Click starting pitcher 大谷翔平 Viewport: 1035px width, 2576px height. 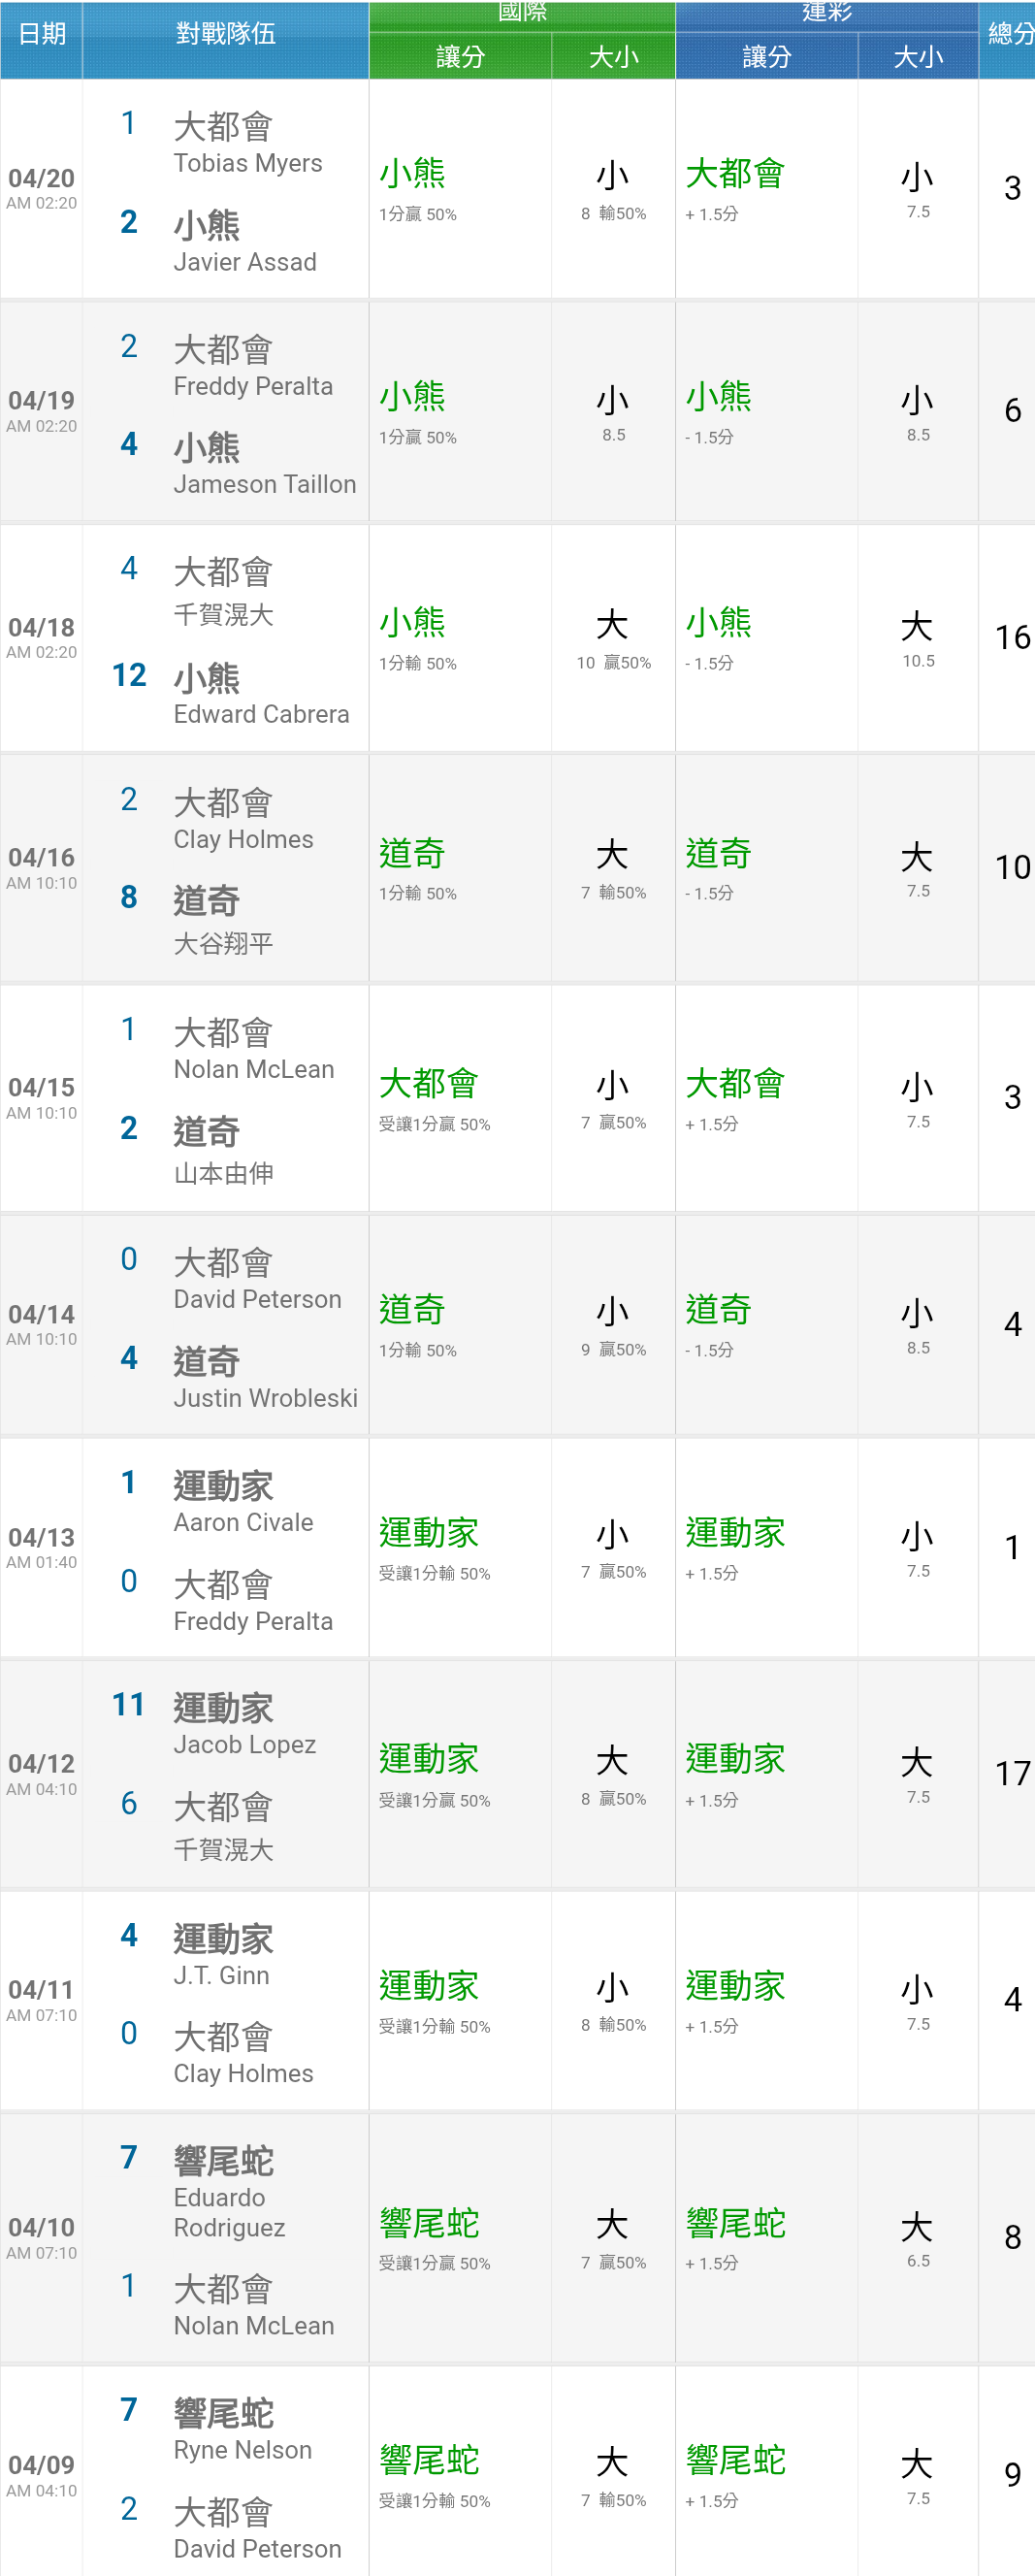click(223, 943)
